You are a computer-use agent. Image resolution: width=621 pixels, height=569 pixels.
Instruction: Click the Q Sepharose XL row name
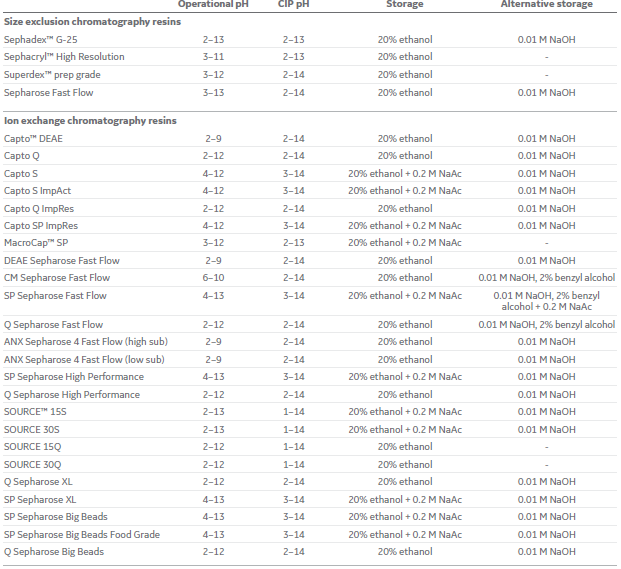tap(38, 482)
